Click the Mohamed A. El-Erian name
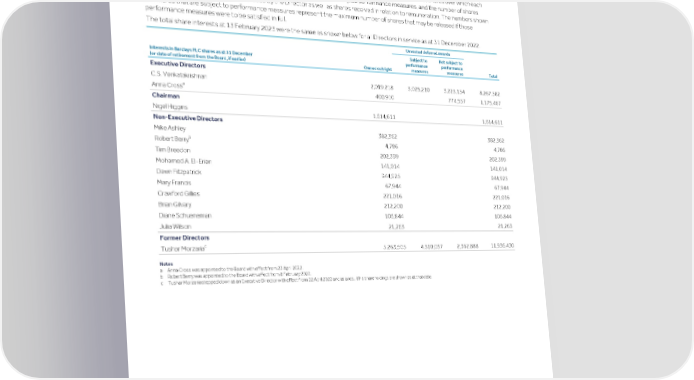This screenshot has height=380, width=694. (x=183, y=161)
